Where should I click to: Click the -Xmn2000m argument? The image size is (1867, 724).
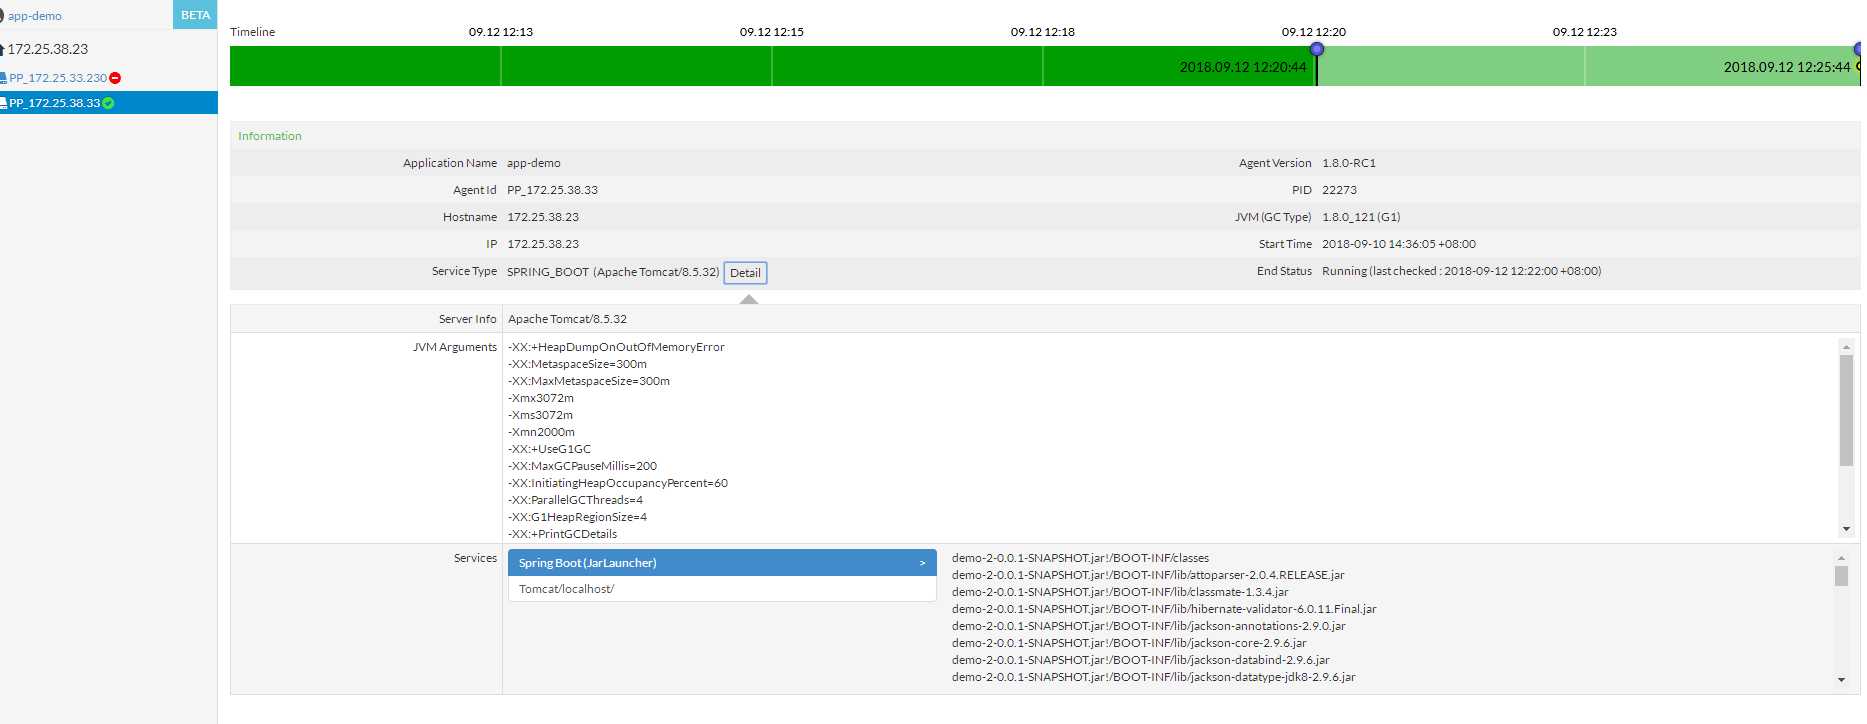click(541, 432)
